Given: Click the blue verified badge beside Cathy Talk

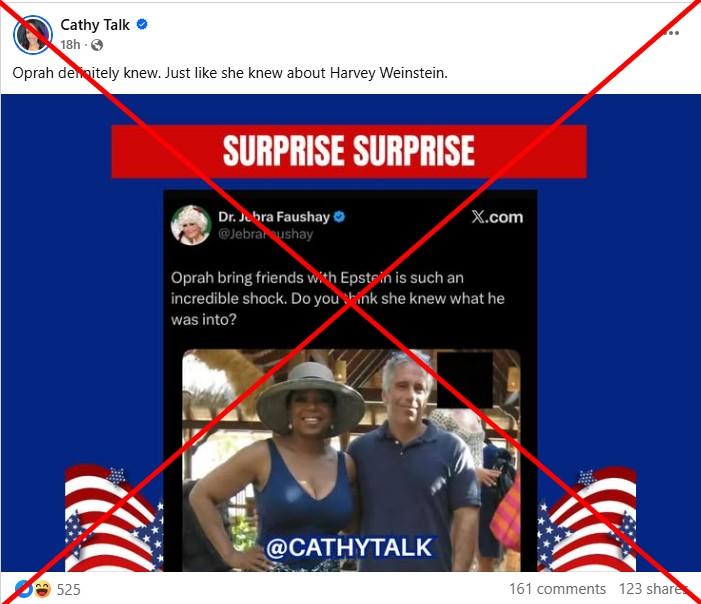Looking at the screenshot, I should 142,24.
